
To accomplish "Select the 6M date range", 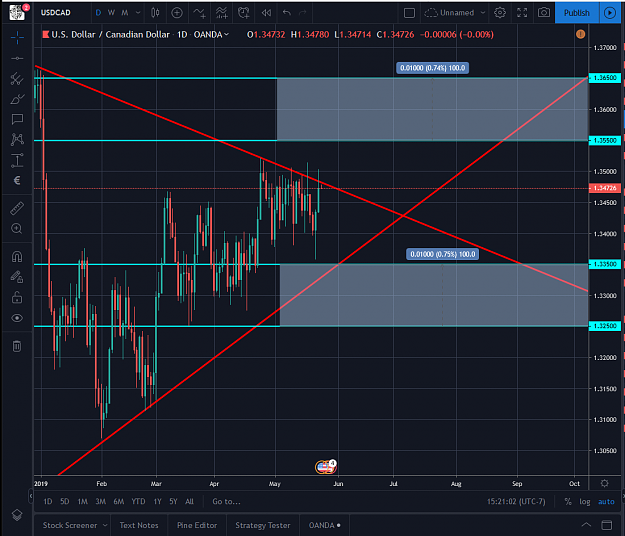I will (x=119, y=501).
